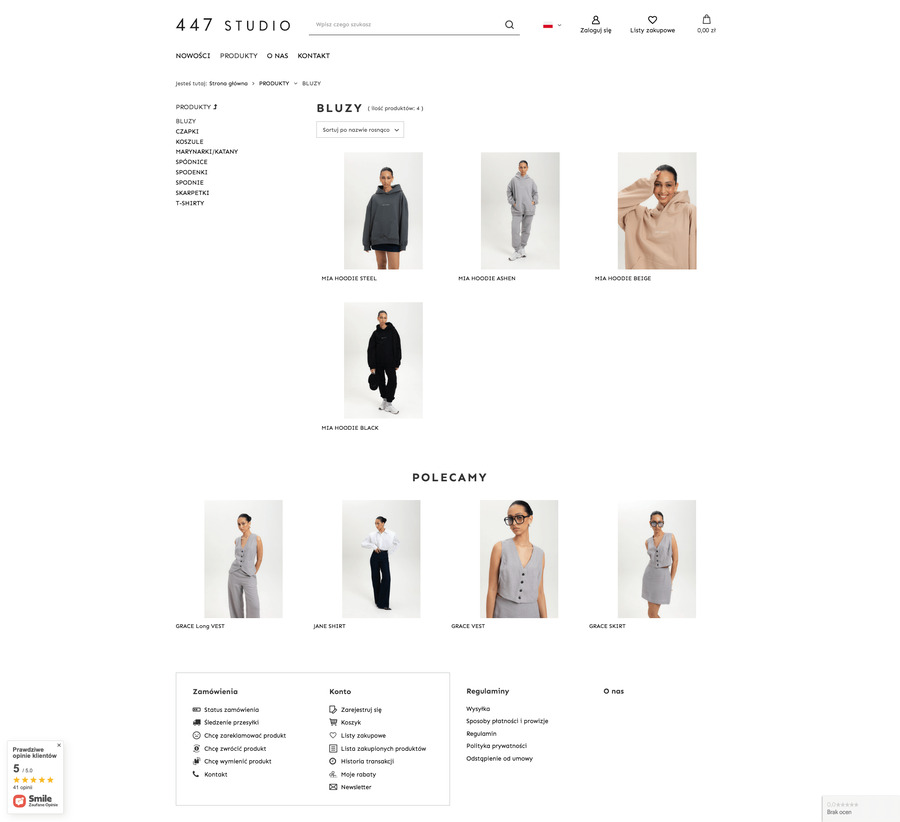900x822 pixels.
Task: Open the JANE SHIRT recommended product image
Action: click(x=381, y=559)
